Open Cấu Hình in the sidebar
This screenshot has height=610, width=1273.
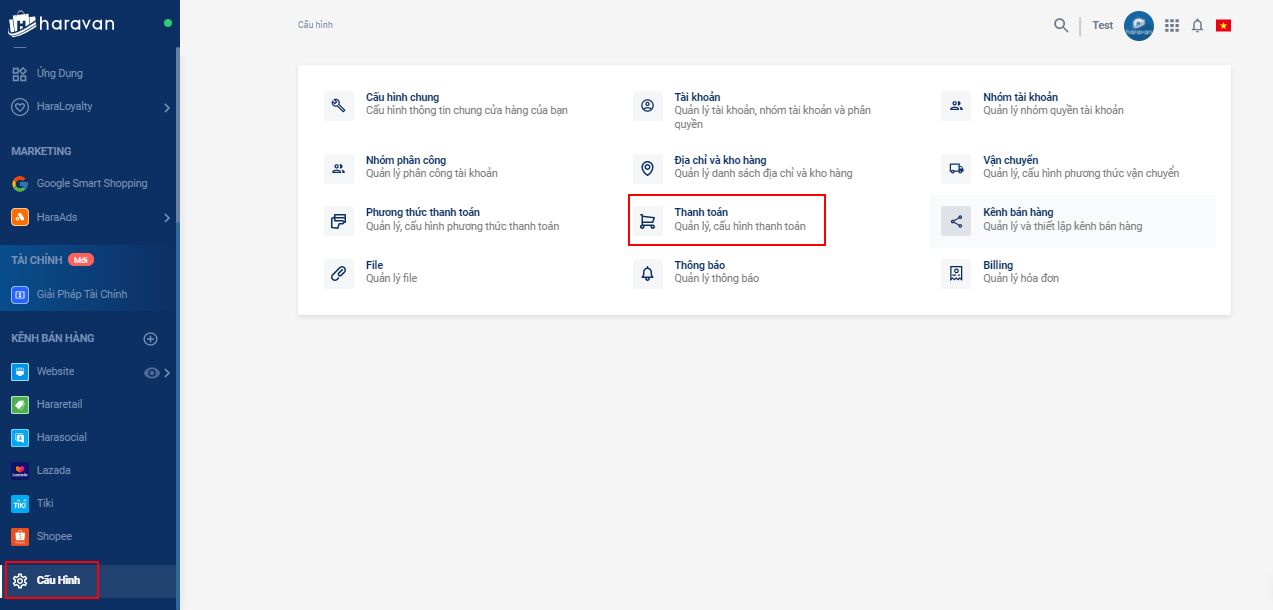pyautogui.click(x=57, y=581)
